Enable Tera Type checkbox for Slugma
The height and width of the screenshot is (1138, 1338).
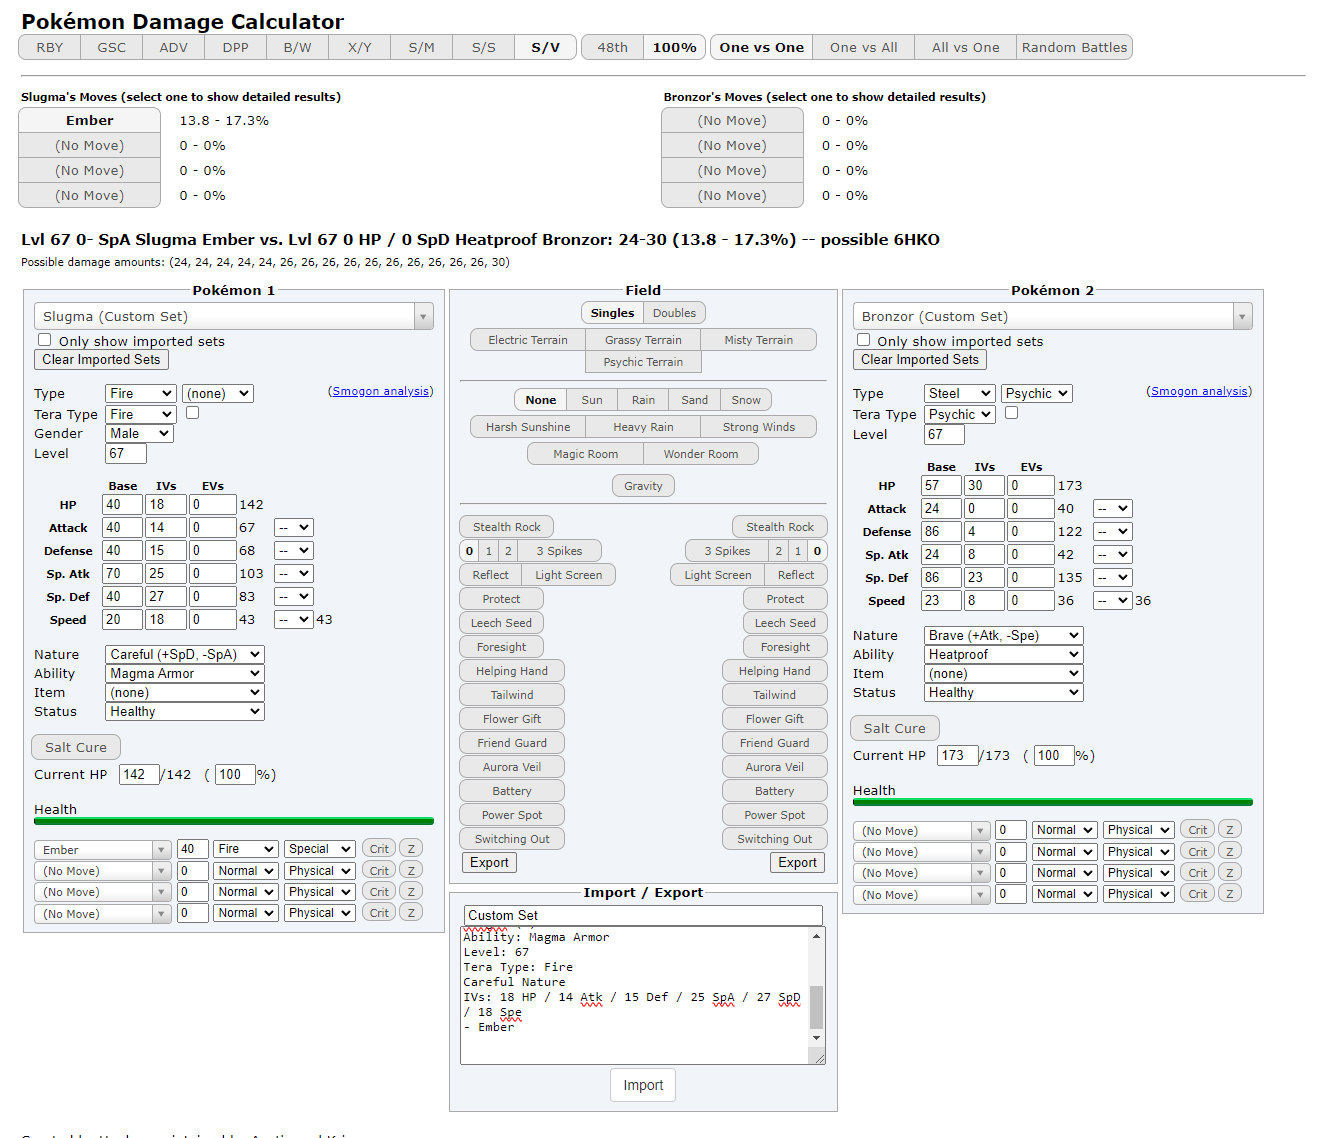click(x=193, y=412)
